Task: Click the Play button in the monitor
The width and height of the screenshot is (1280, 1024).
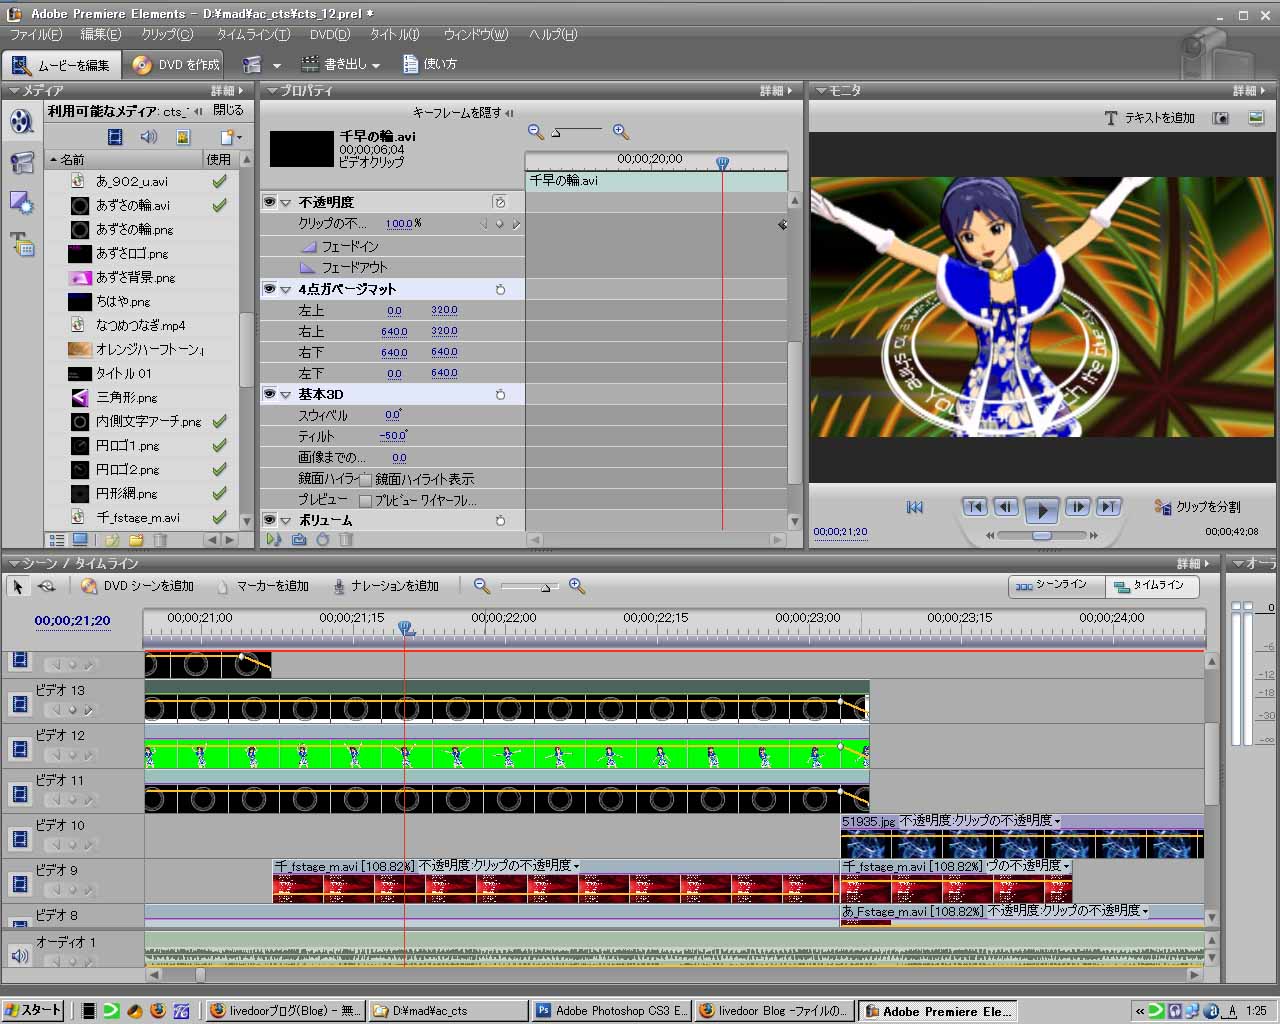Action: pos(1041,509)
